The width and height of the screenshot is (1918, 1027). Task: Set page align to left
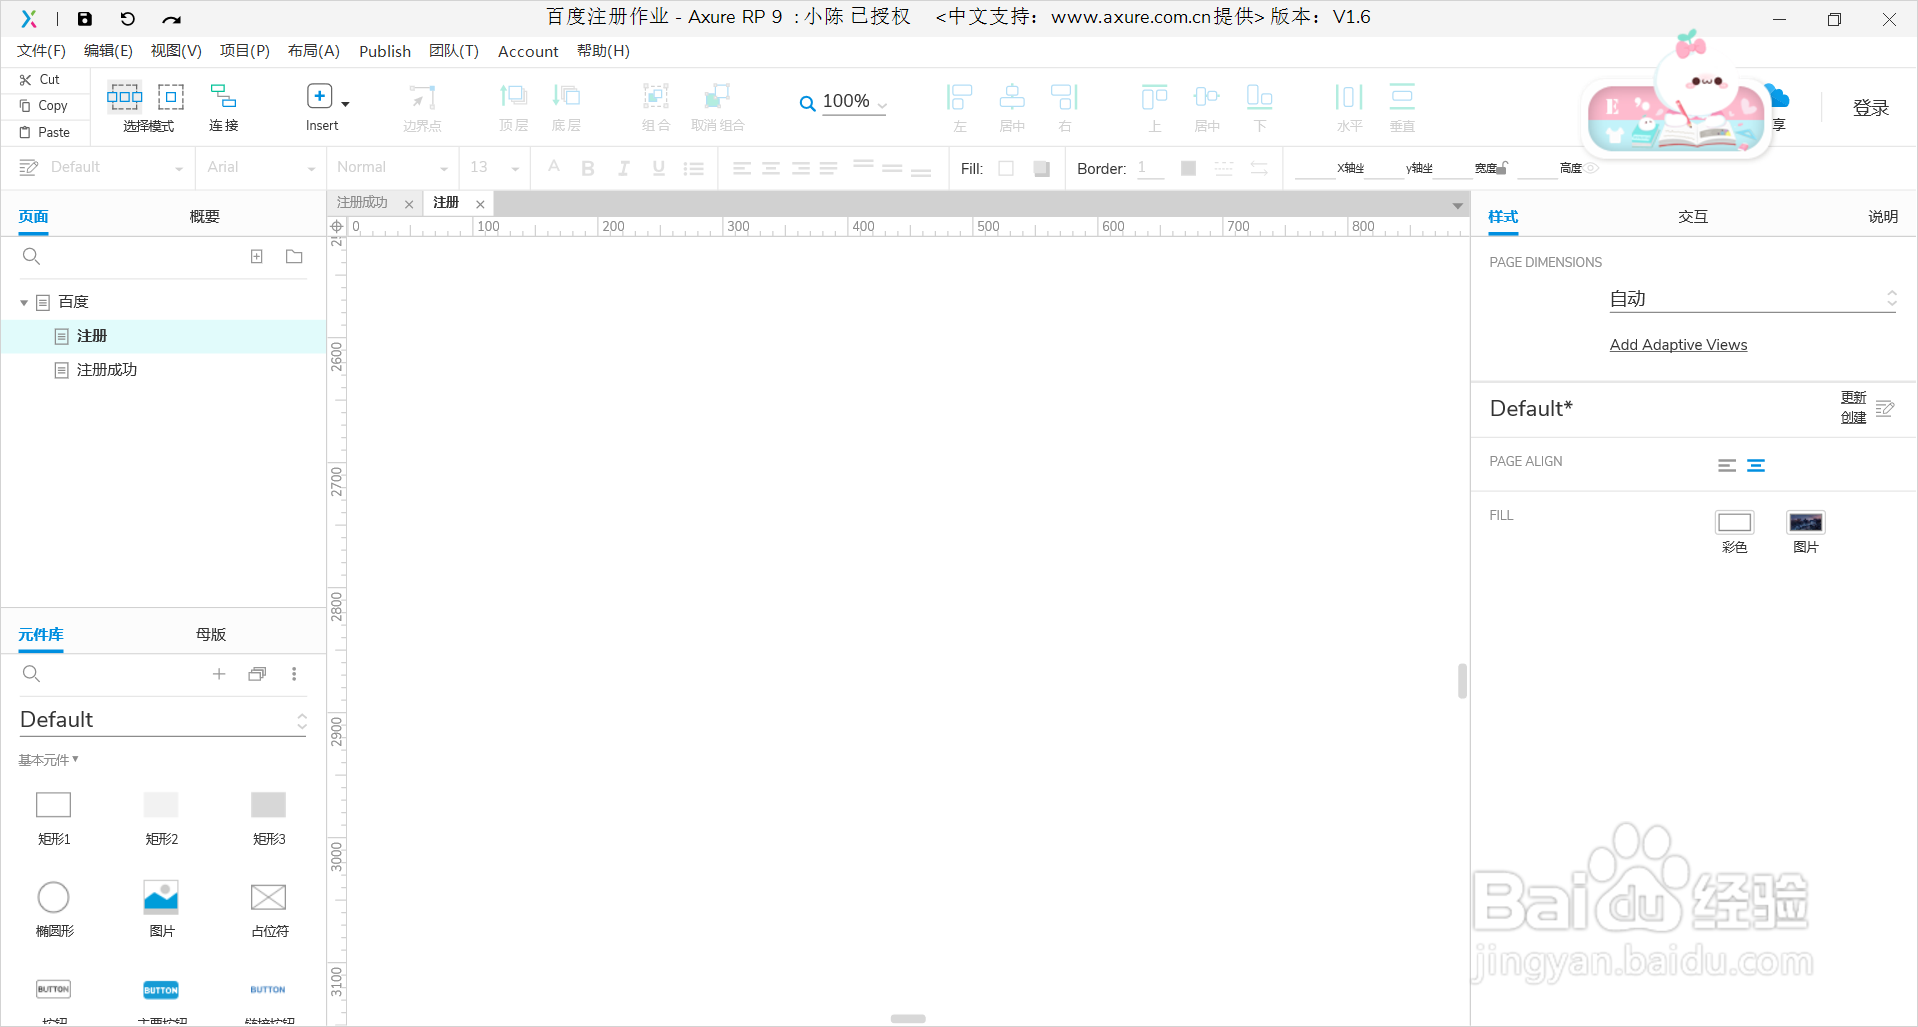1727,465
